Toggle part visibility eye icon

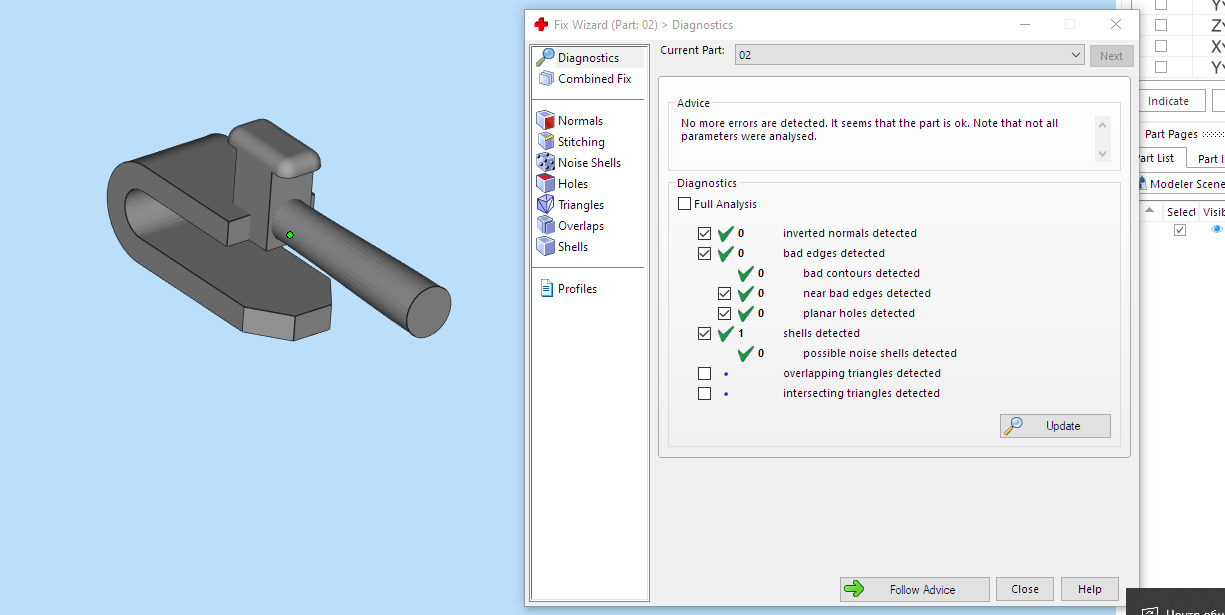(x=1216, y=230)
